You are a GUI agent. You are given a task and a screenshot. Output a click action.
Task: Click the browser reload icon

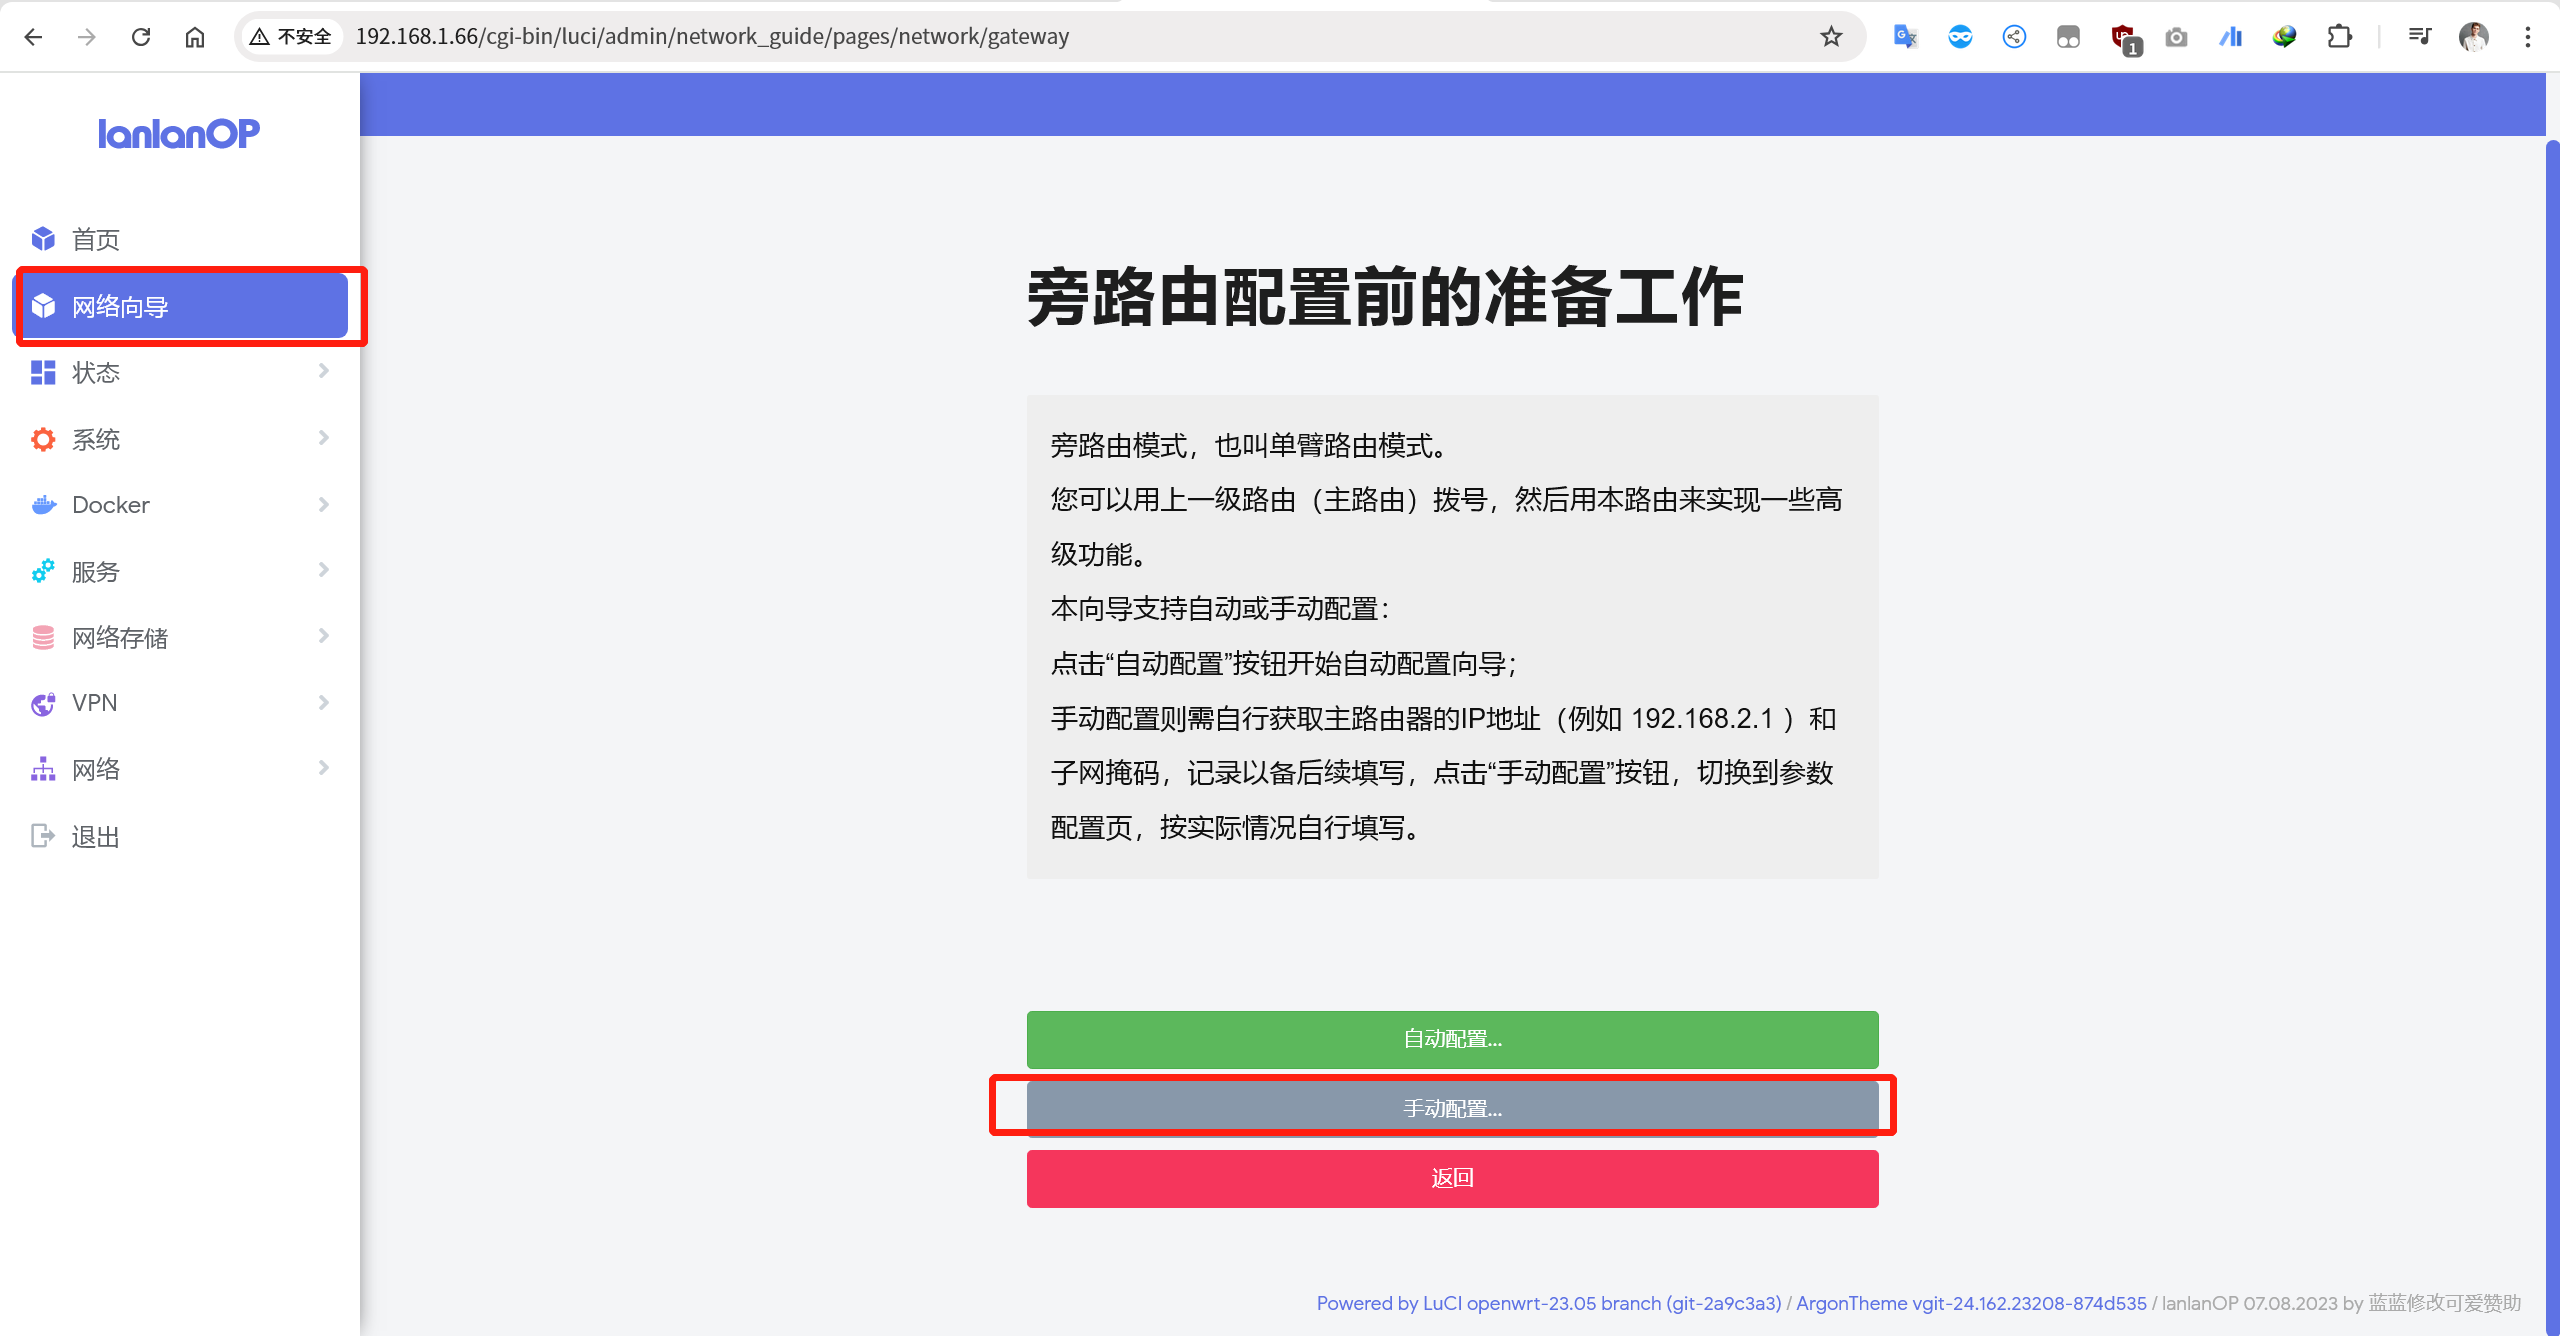pos(141,37)
